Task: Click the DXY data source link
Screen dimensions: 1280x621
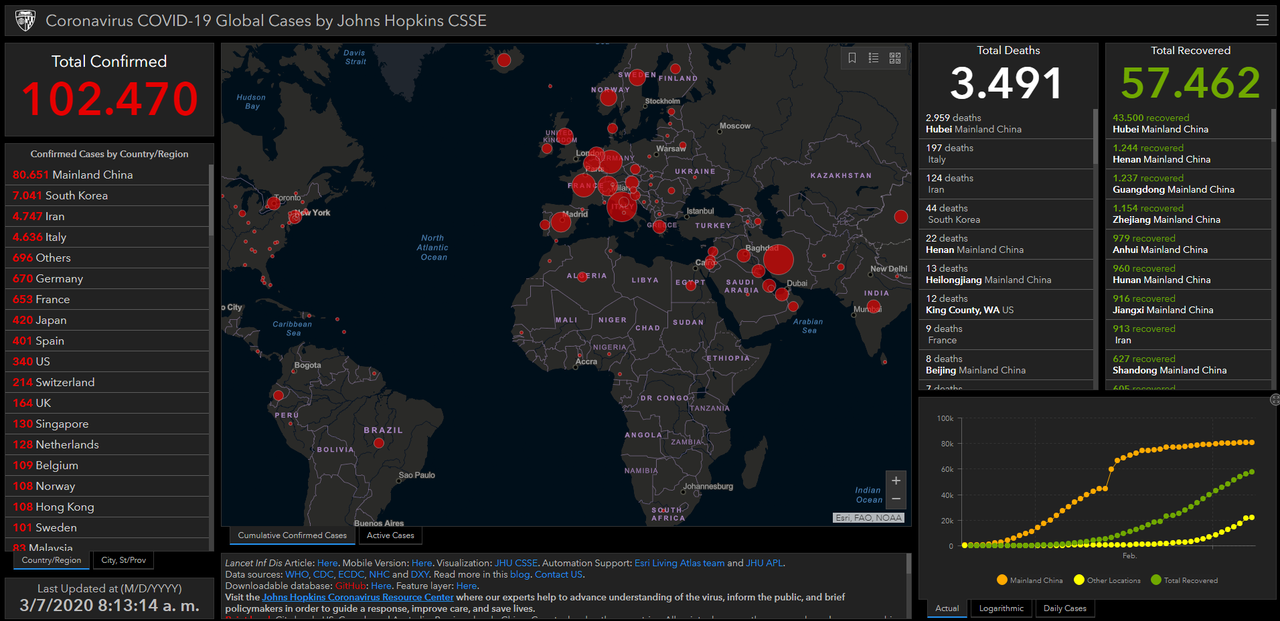Action: tap(420, 575)
